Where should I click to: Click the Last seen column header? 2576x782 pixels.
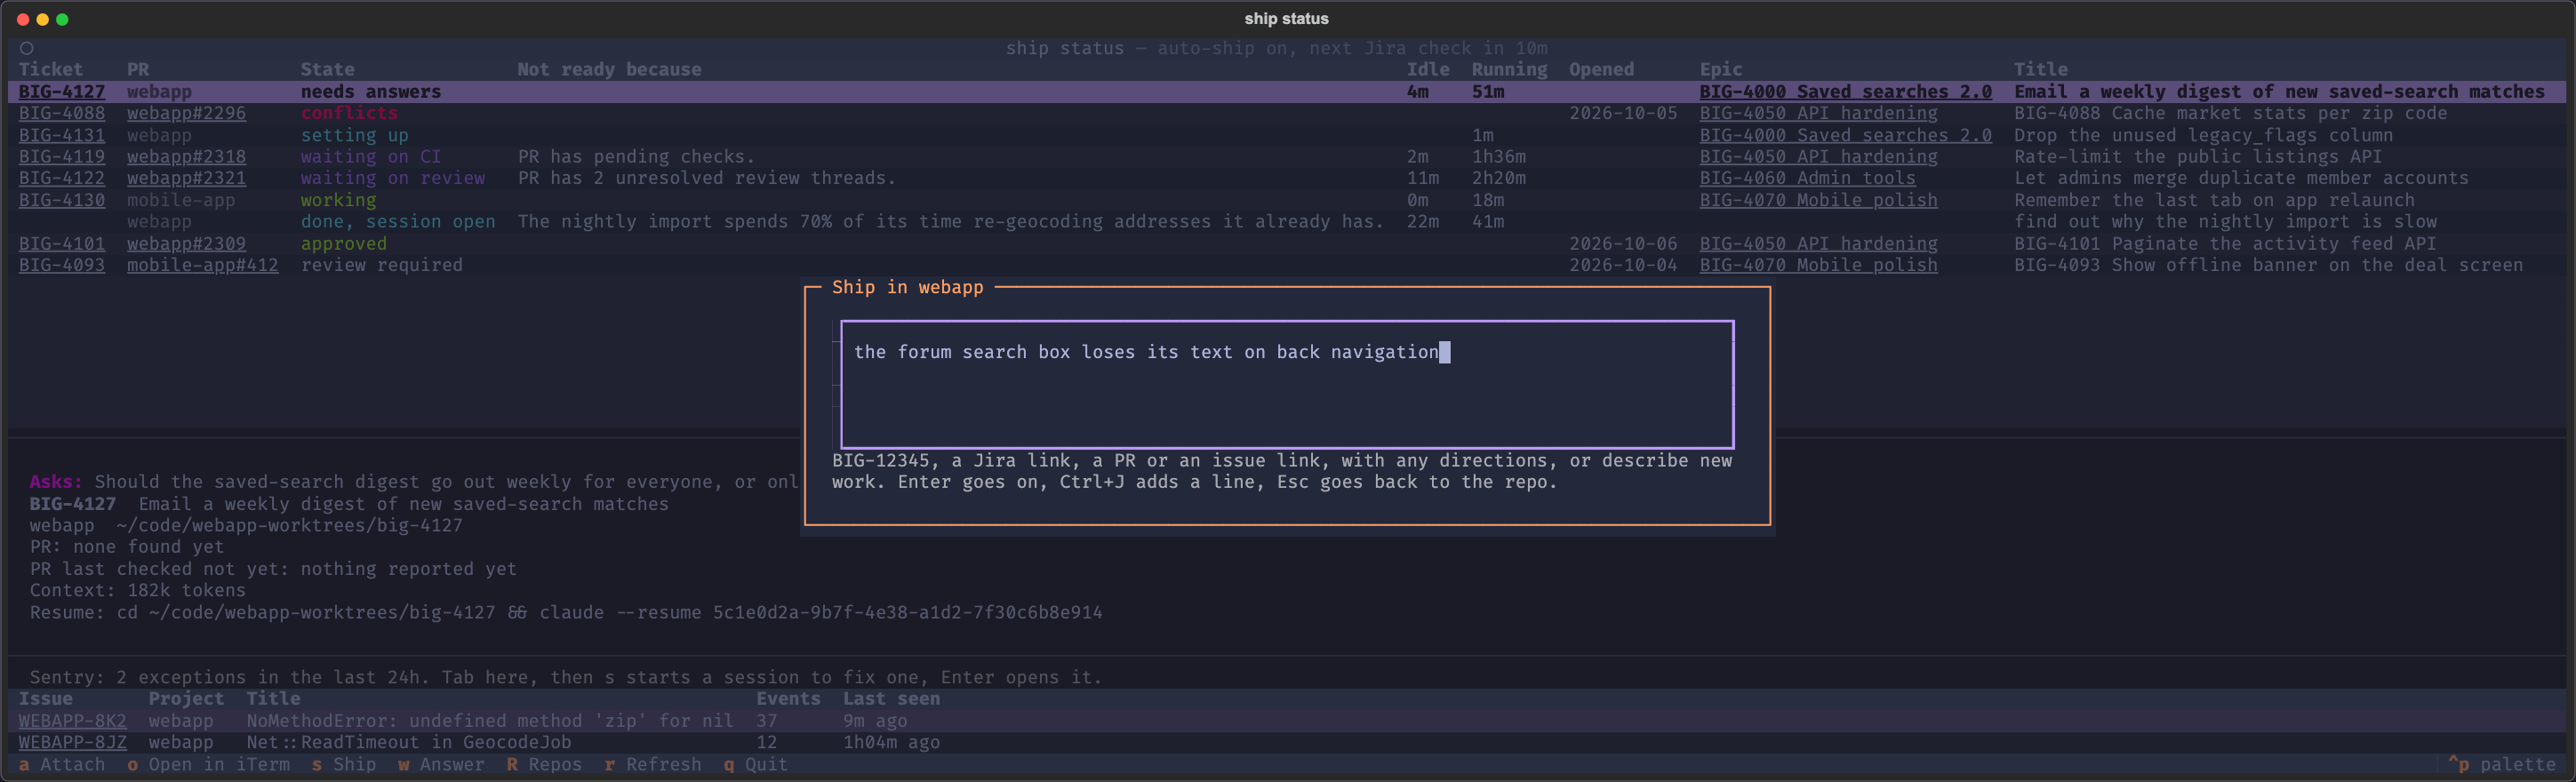point(891,699)
